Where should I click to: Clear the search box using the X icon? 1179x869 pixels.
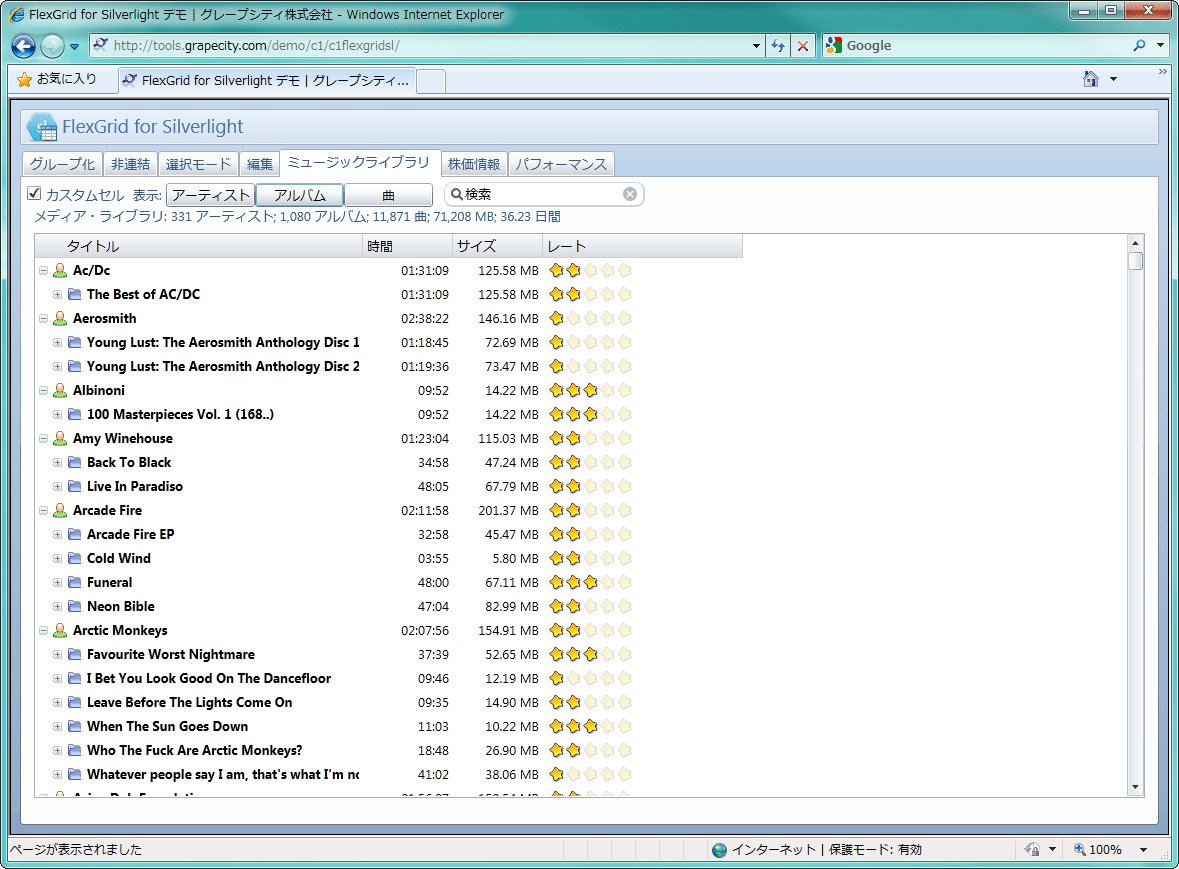click(629, 194)
